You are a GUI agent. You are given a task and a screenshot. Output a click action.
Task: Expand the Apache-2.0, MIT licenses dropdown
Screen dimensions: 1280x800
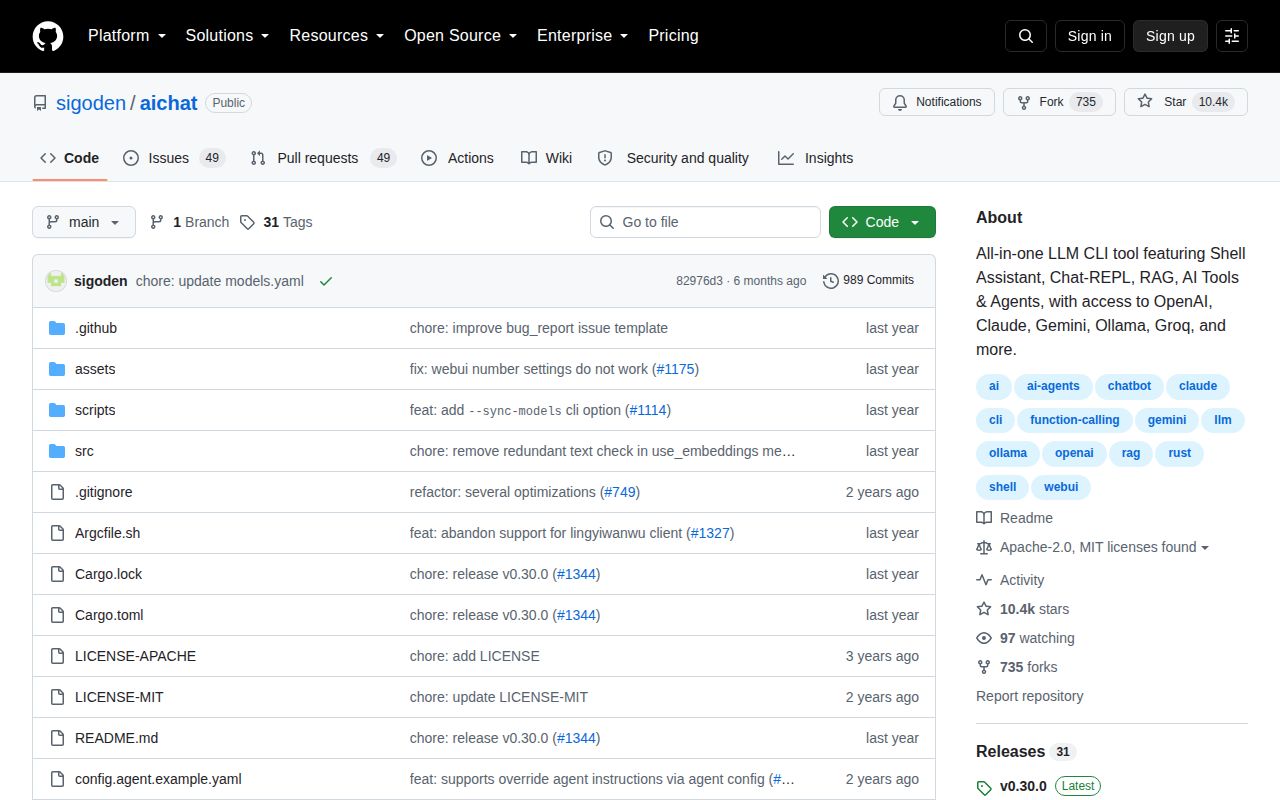click(1104, 547)
